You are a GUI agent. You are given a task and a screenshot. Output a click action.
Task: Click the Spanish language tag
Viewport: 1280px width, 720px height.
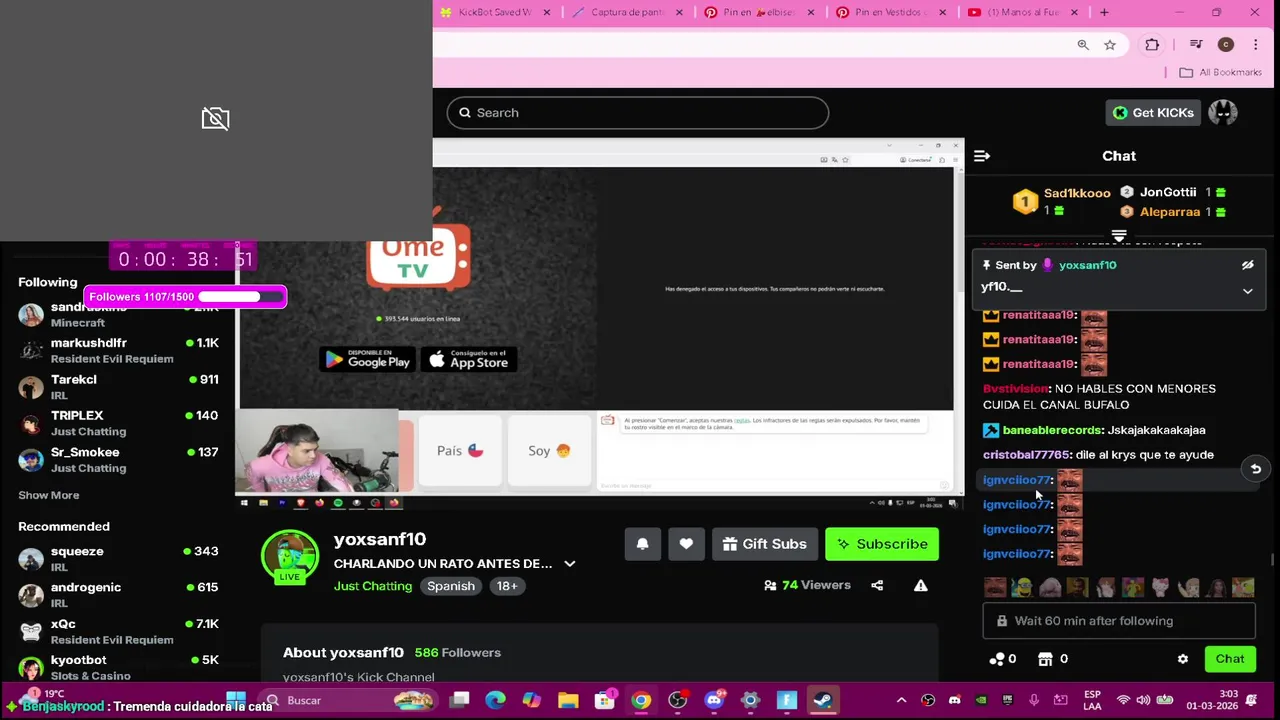[451, 586]
